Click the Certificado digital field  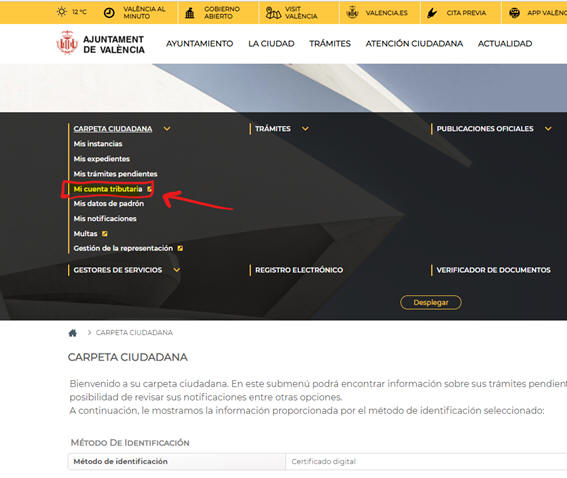(426, 461)
